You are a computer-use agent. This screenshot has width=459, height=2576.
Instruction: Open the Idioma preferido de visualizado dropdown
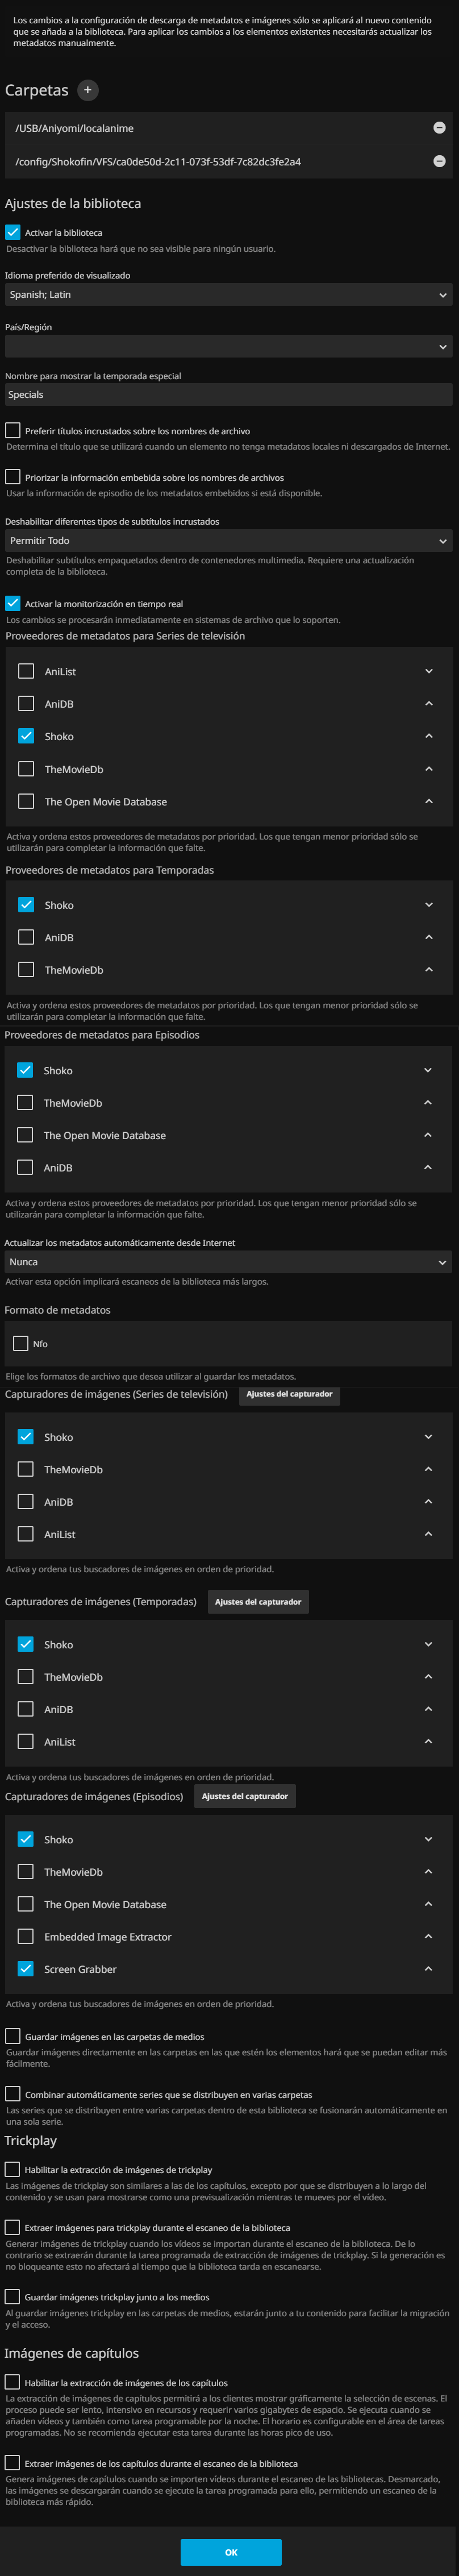click(x=229, y=295)
